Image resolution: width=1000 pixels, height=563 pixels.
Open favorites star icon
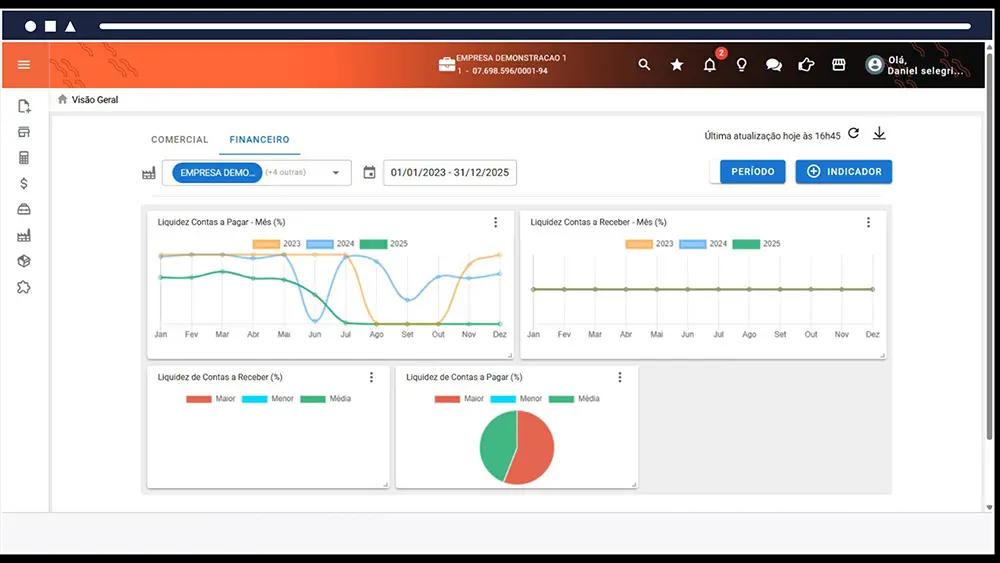click(x=677, y=64)
